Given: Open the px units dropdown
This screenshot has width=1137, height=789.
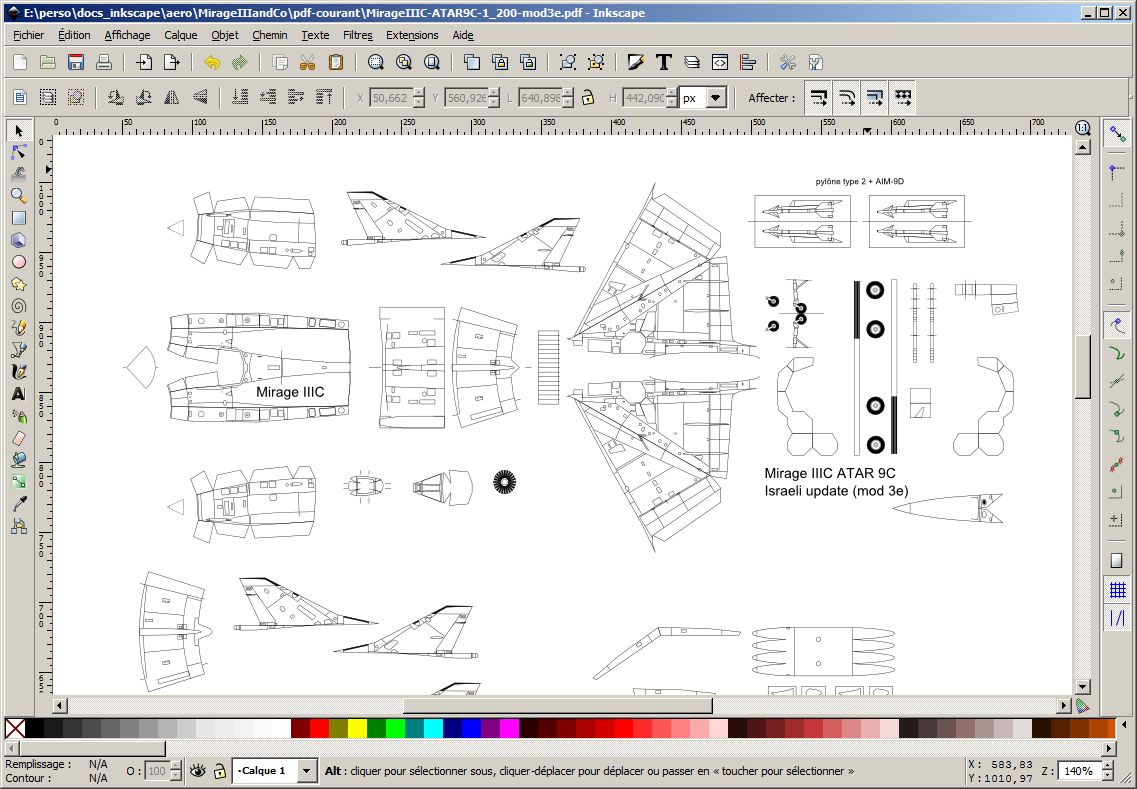Looking at the screenshot, I should point(714,98).
